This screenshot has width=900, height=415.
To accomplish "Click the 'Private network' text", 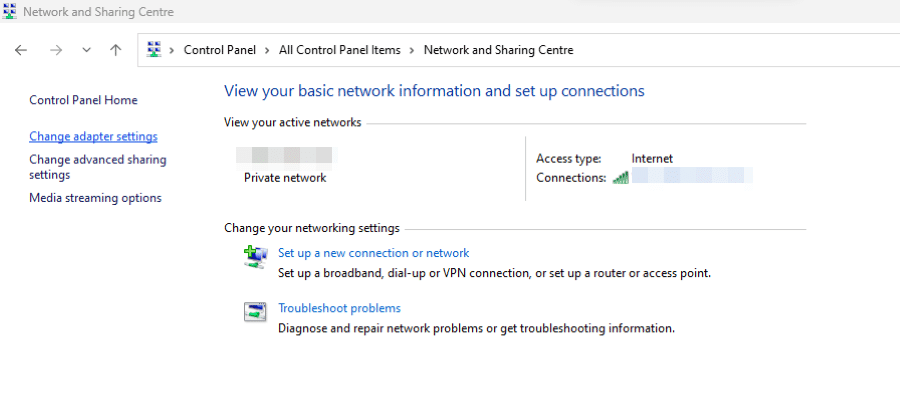I will [x=285, y=178].
